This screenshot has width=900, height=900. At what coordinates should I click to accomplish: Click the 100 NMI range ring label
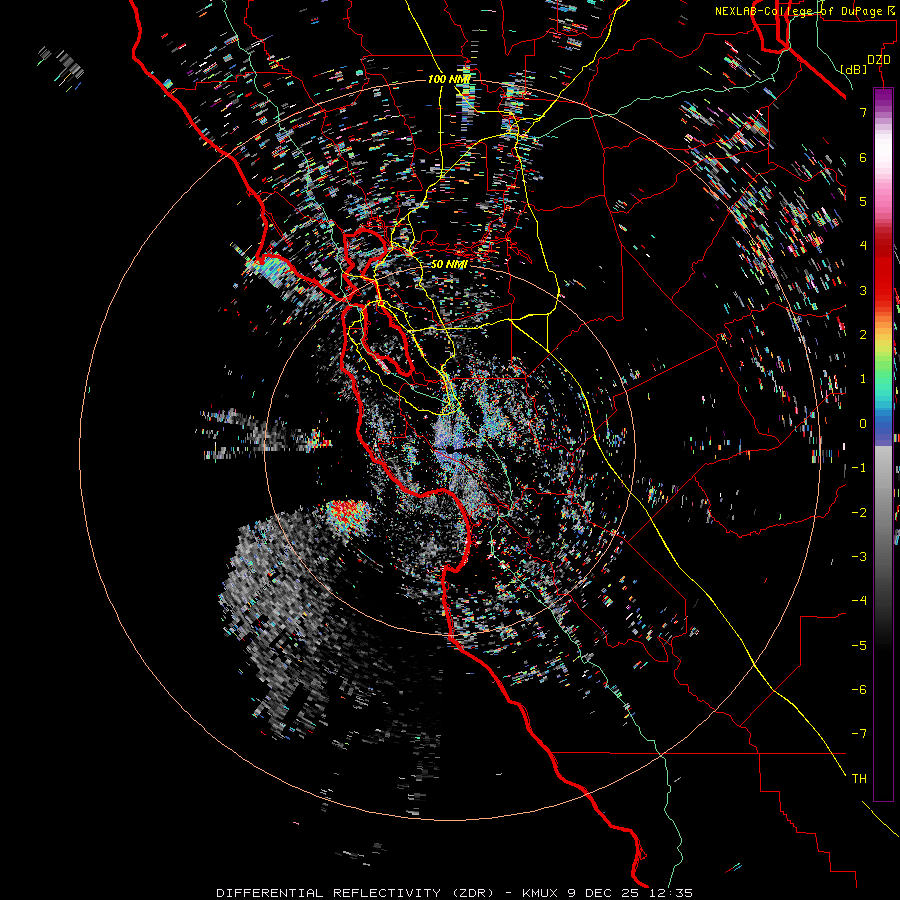point(449,79)
